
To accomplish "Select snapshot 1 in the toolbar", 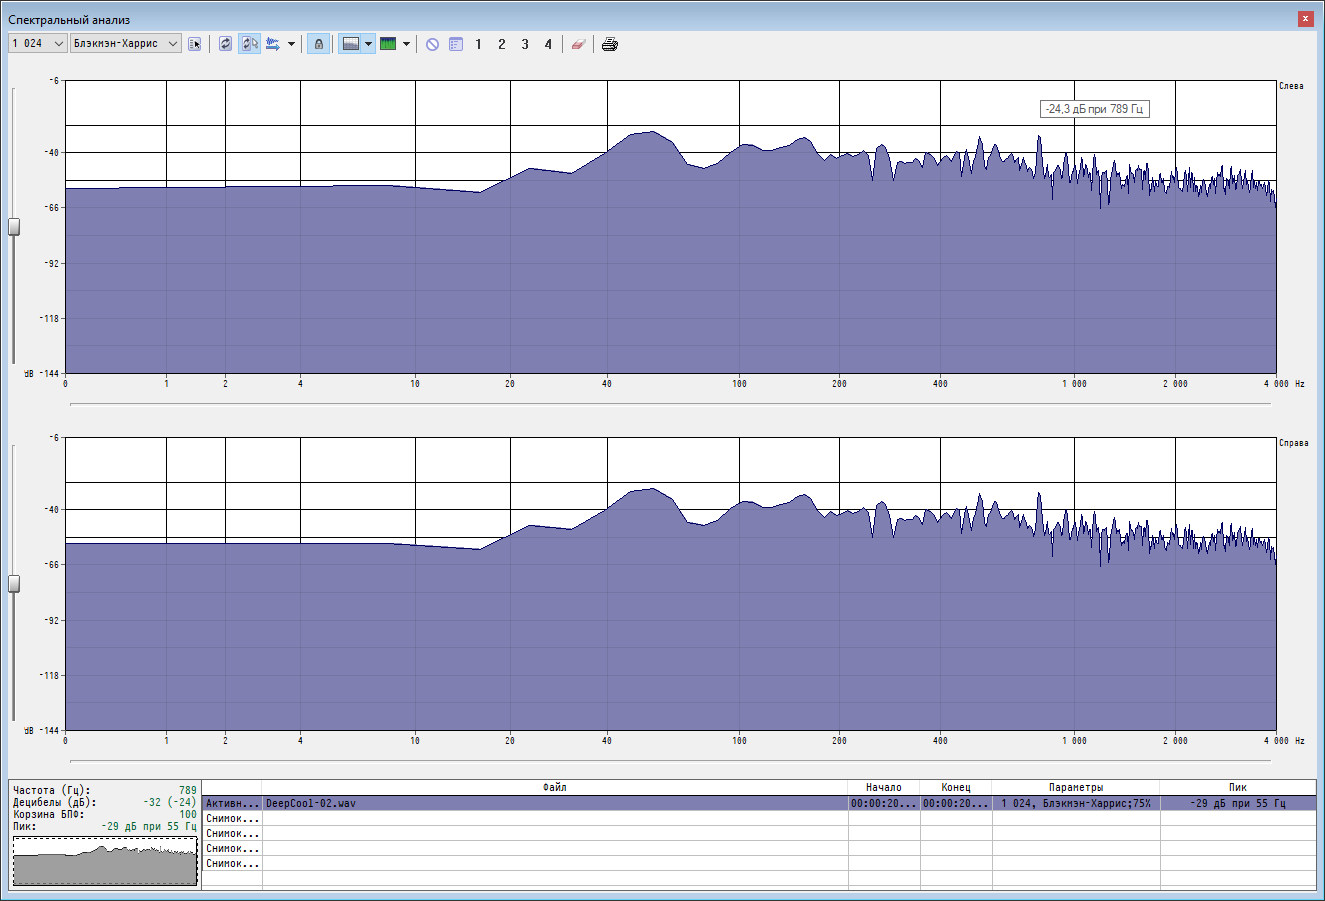I will pyautogui.click(x=478, y=44).
